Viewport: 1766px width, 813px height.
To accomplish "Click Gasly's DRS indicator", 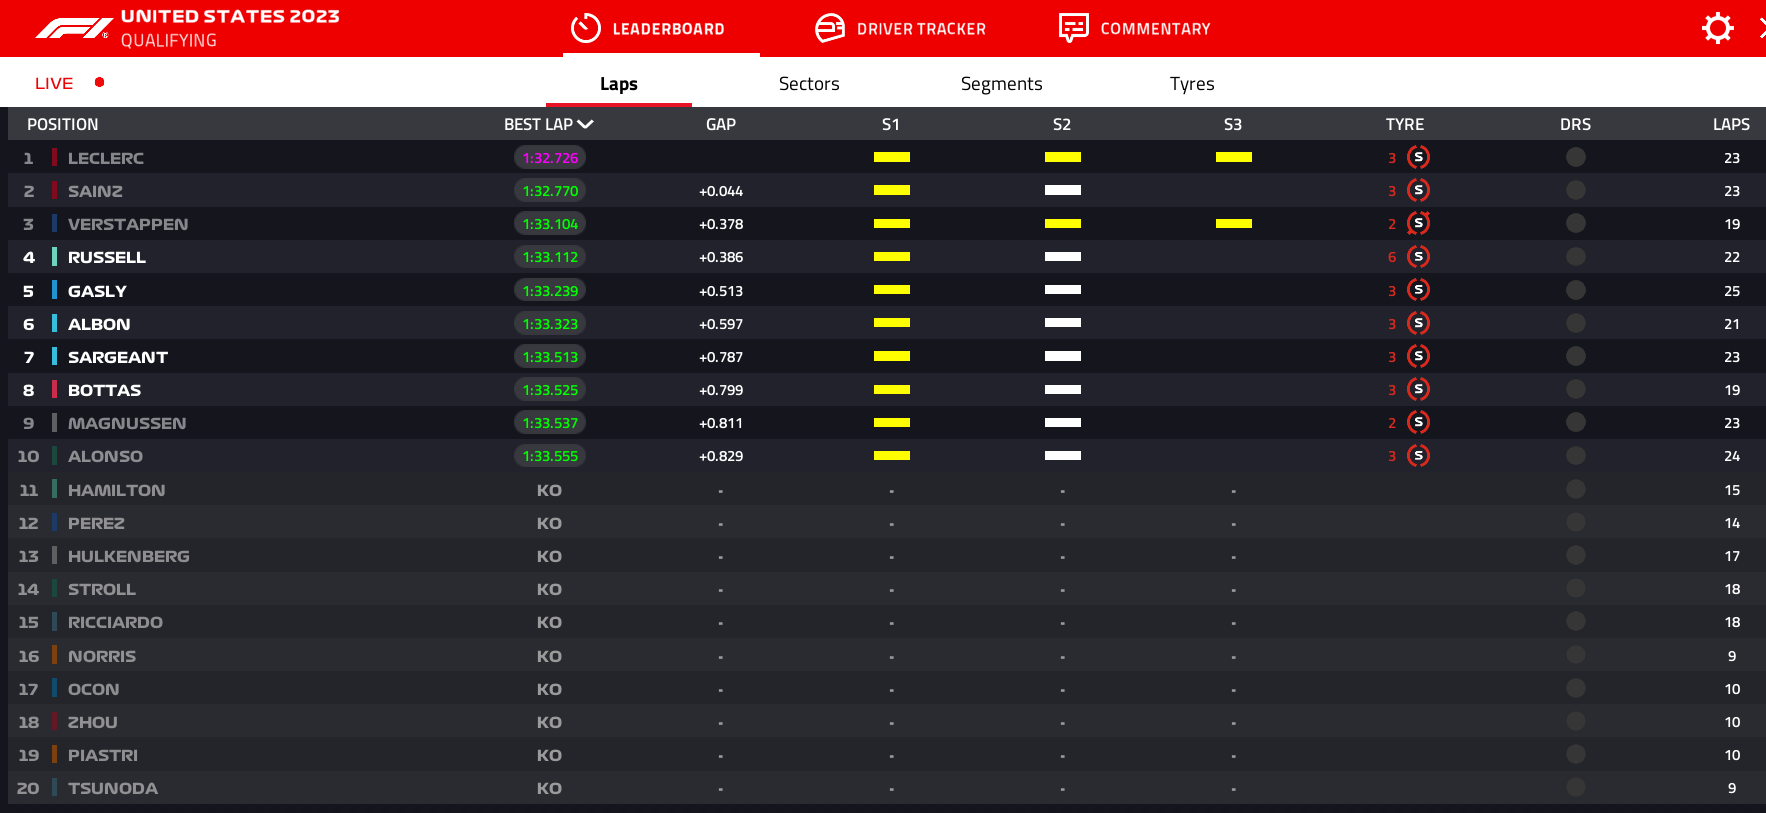I will coord(1576,290).
